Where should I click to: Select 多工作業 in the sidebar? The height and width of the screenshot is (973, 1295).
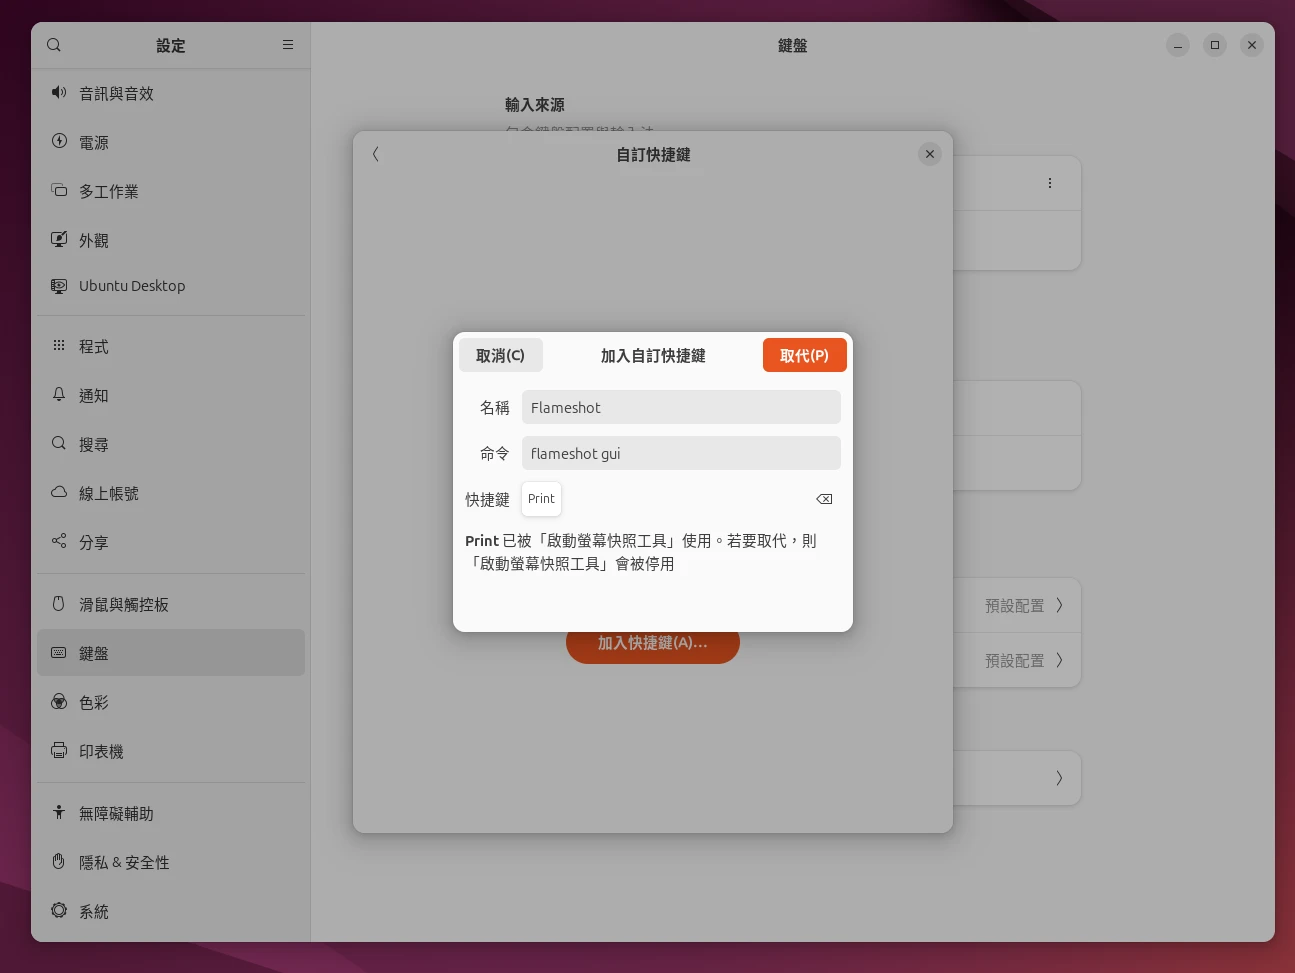pos(109,192)
